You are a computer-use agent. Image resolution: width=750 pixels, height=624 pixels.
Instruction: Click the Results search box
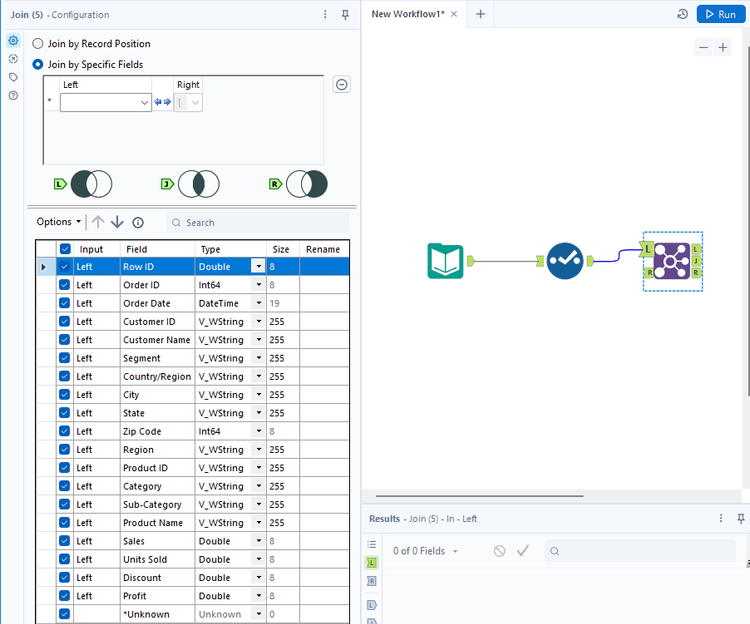click(640, 551)
